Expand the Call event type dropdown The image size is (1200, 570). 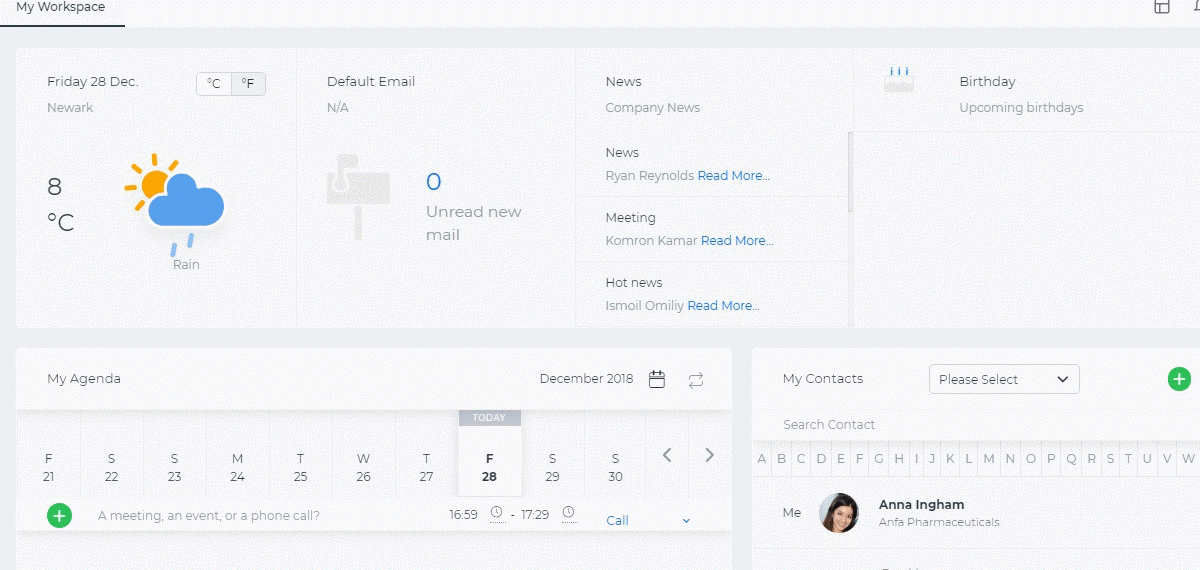[648, 520]
